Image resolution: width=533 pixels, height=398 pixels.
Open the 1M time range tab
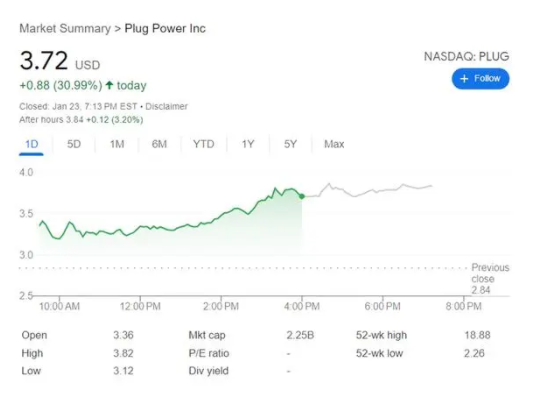[117, 144]
